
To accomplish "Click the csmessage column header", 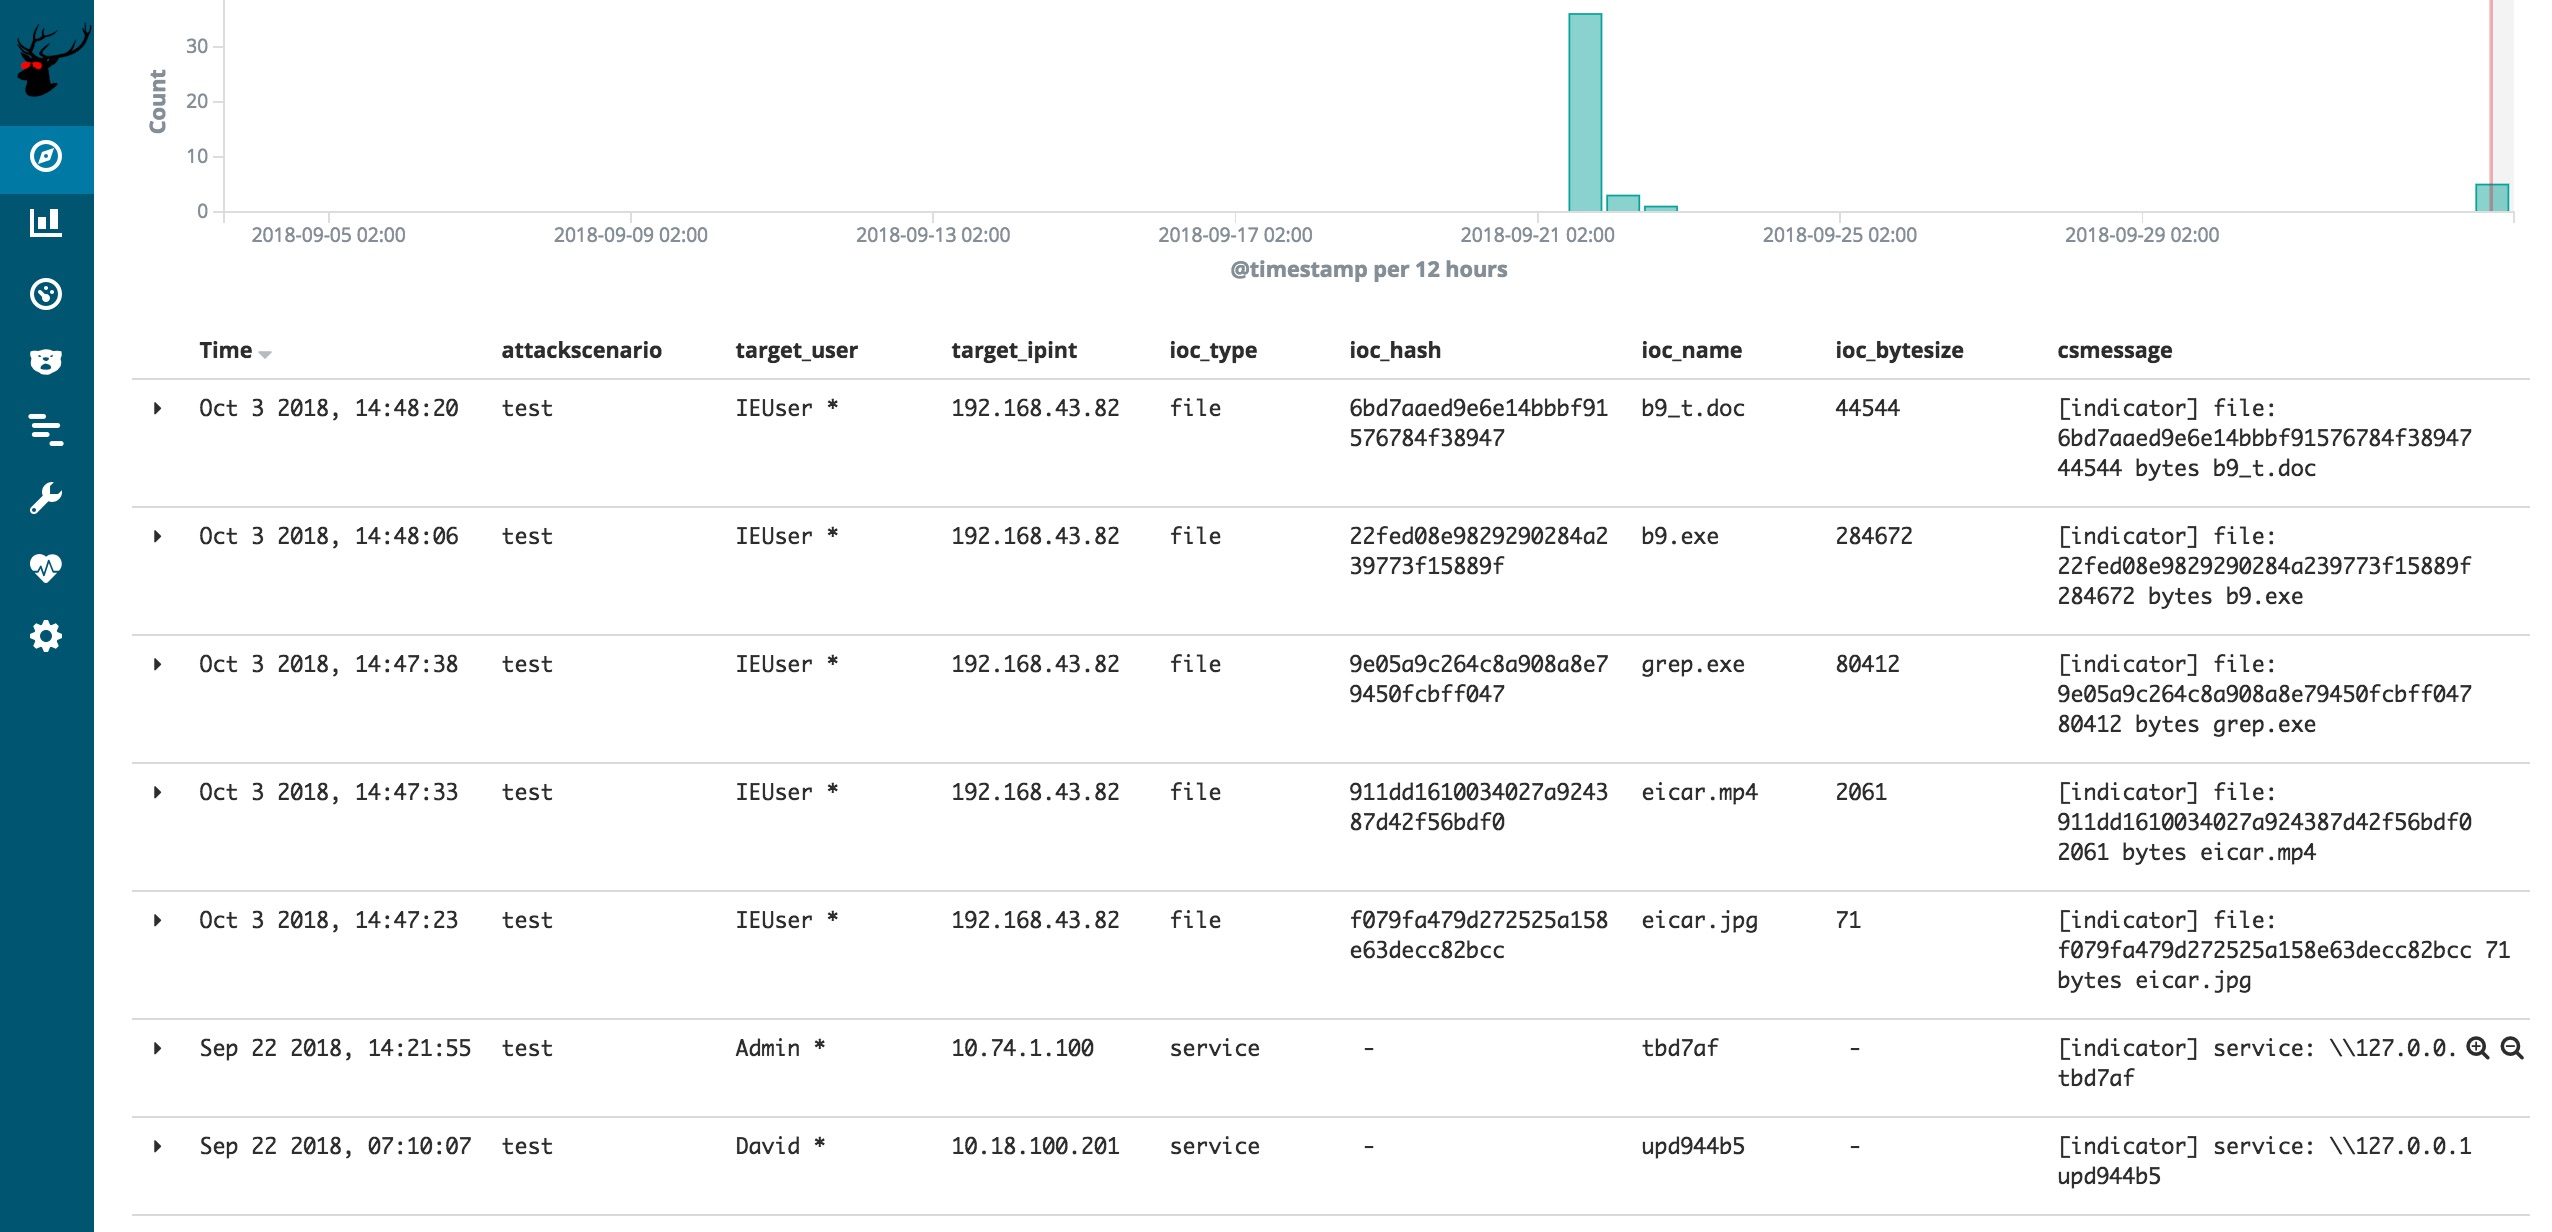I will click(x=2114, y=350).
